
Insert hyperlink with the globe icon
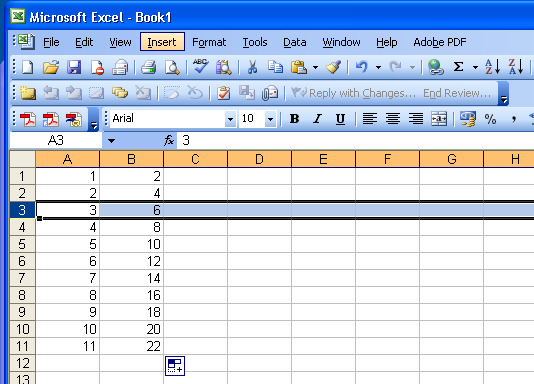coord(436,67)
